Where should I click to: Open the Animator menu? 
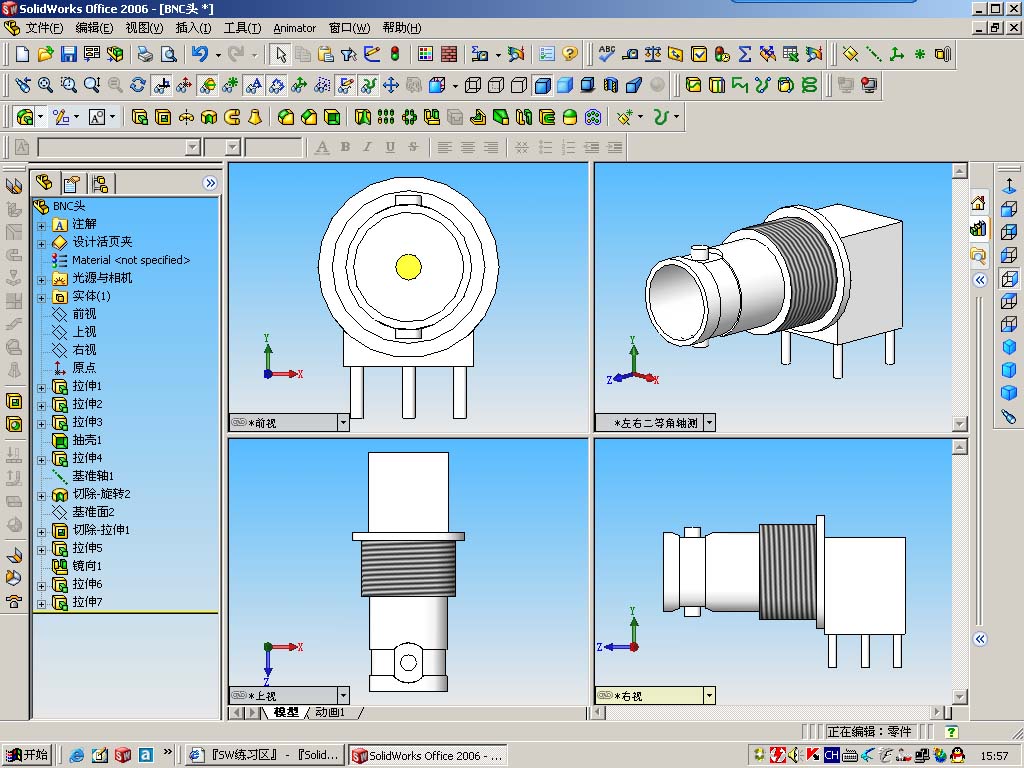click(x=295, y=28)
